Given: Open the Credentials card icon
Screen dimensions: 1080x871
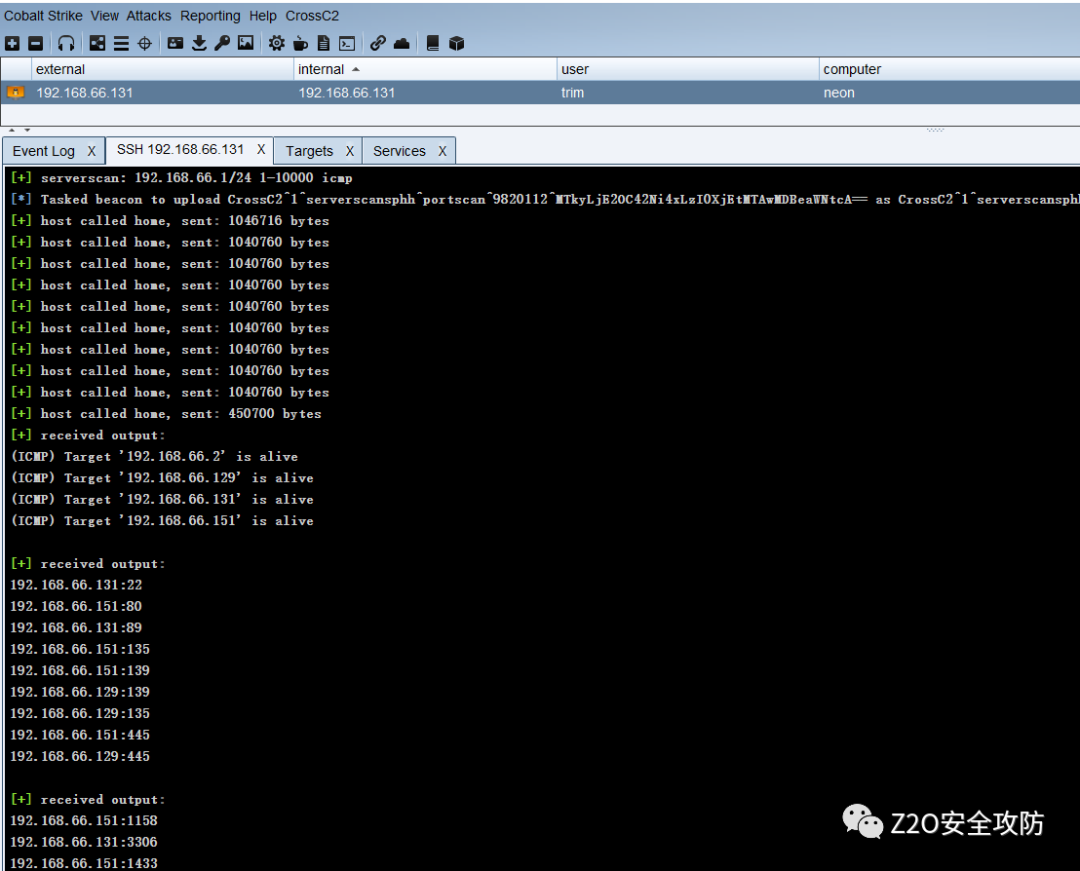Looking at the screenshot, I should tap(176, 43).
